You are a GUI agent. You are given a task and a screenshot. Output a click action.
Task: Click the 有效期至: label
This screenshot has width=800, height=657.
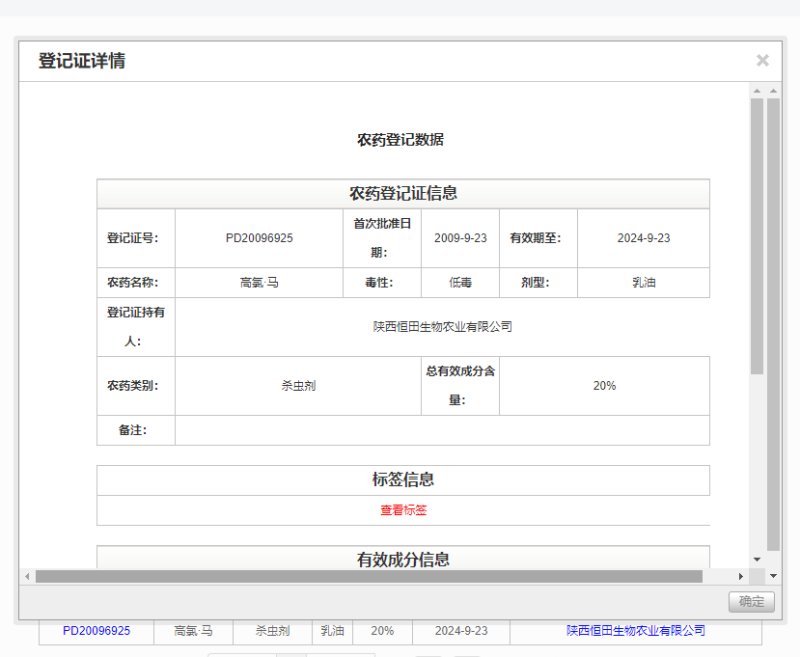535,238
